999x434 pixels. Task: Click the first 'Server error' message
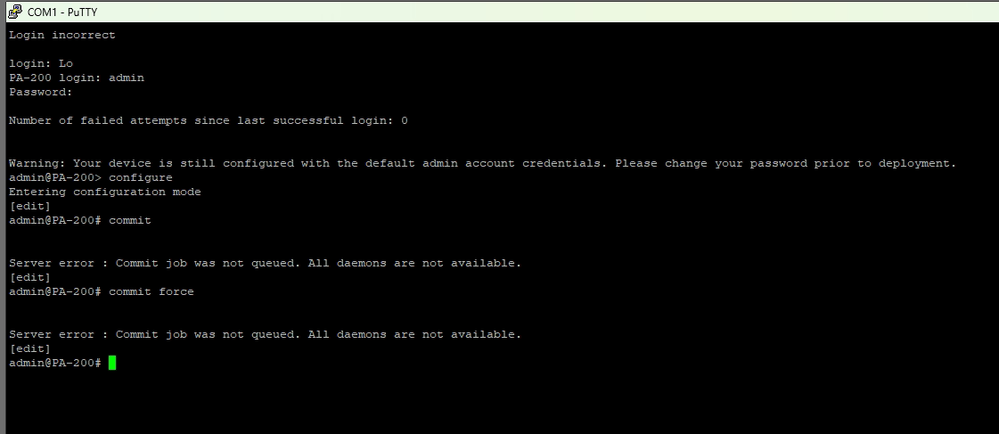[x=265, y=263]
